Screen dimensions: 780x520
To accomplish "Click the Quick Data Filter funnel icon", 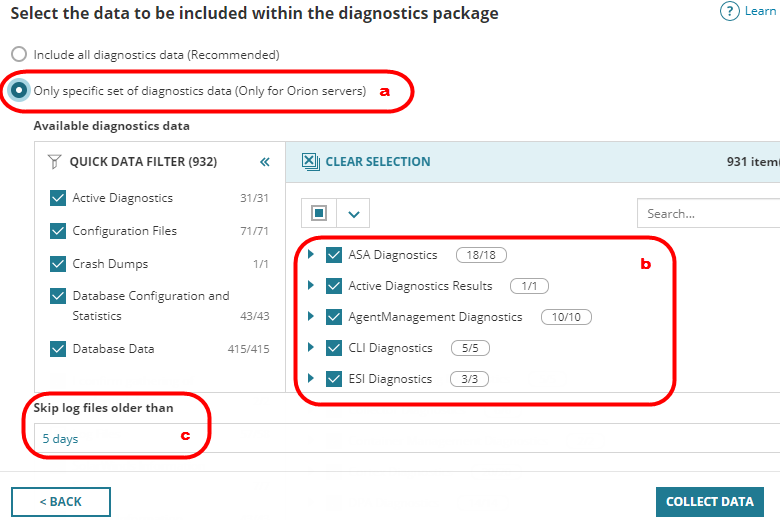I will click(55, 161).
